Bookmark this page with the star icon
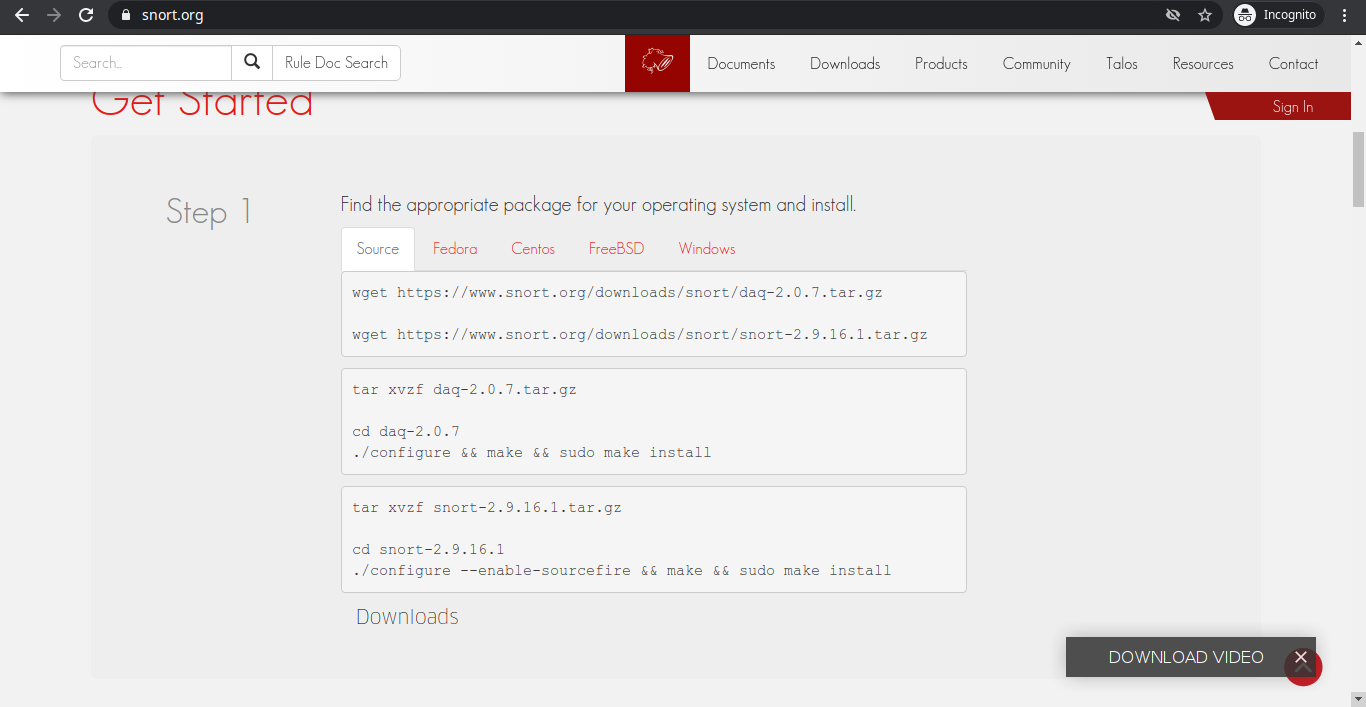1366x707 pixels. coord(1205,15)
